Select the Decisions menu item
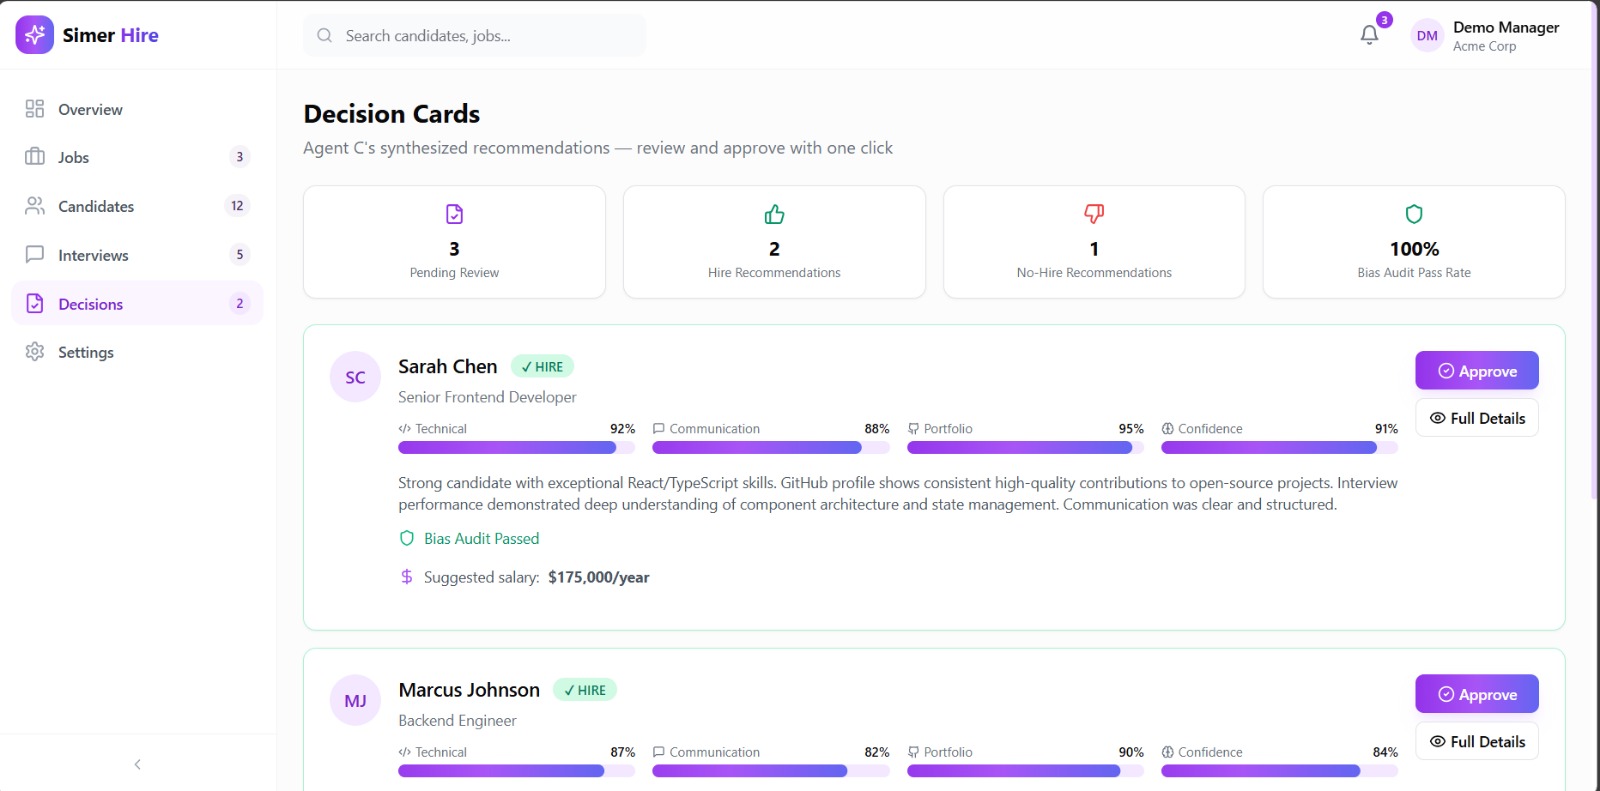The width and height of the screenshot is (1600, 791). tap(137, 304)
